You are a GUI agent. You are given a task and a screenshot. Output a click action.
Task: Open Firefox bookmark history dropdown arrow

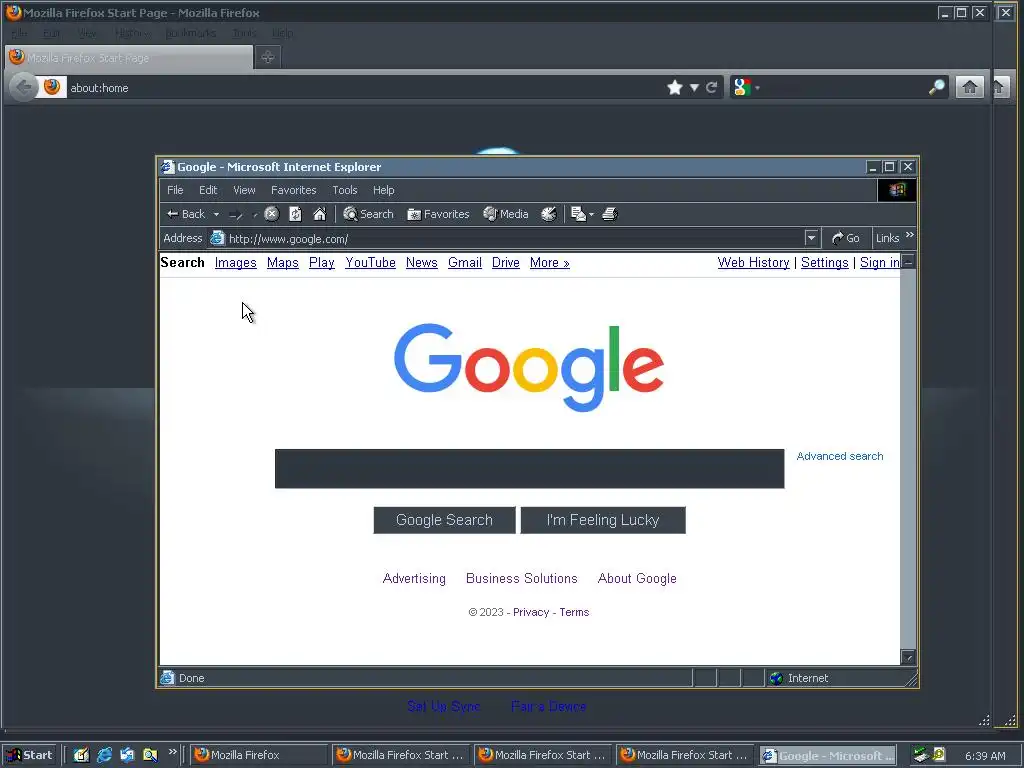click(x=694, y=88)
